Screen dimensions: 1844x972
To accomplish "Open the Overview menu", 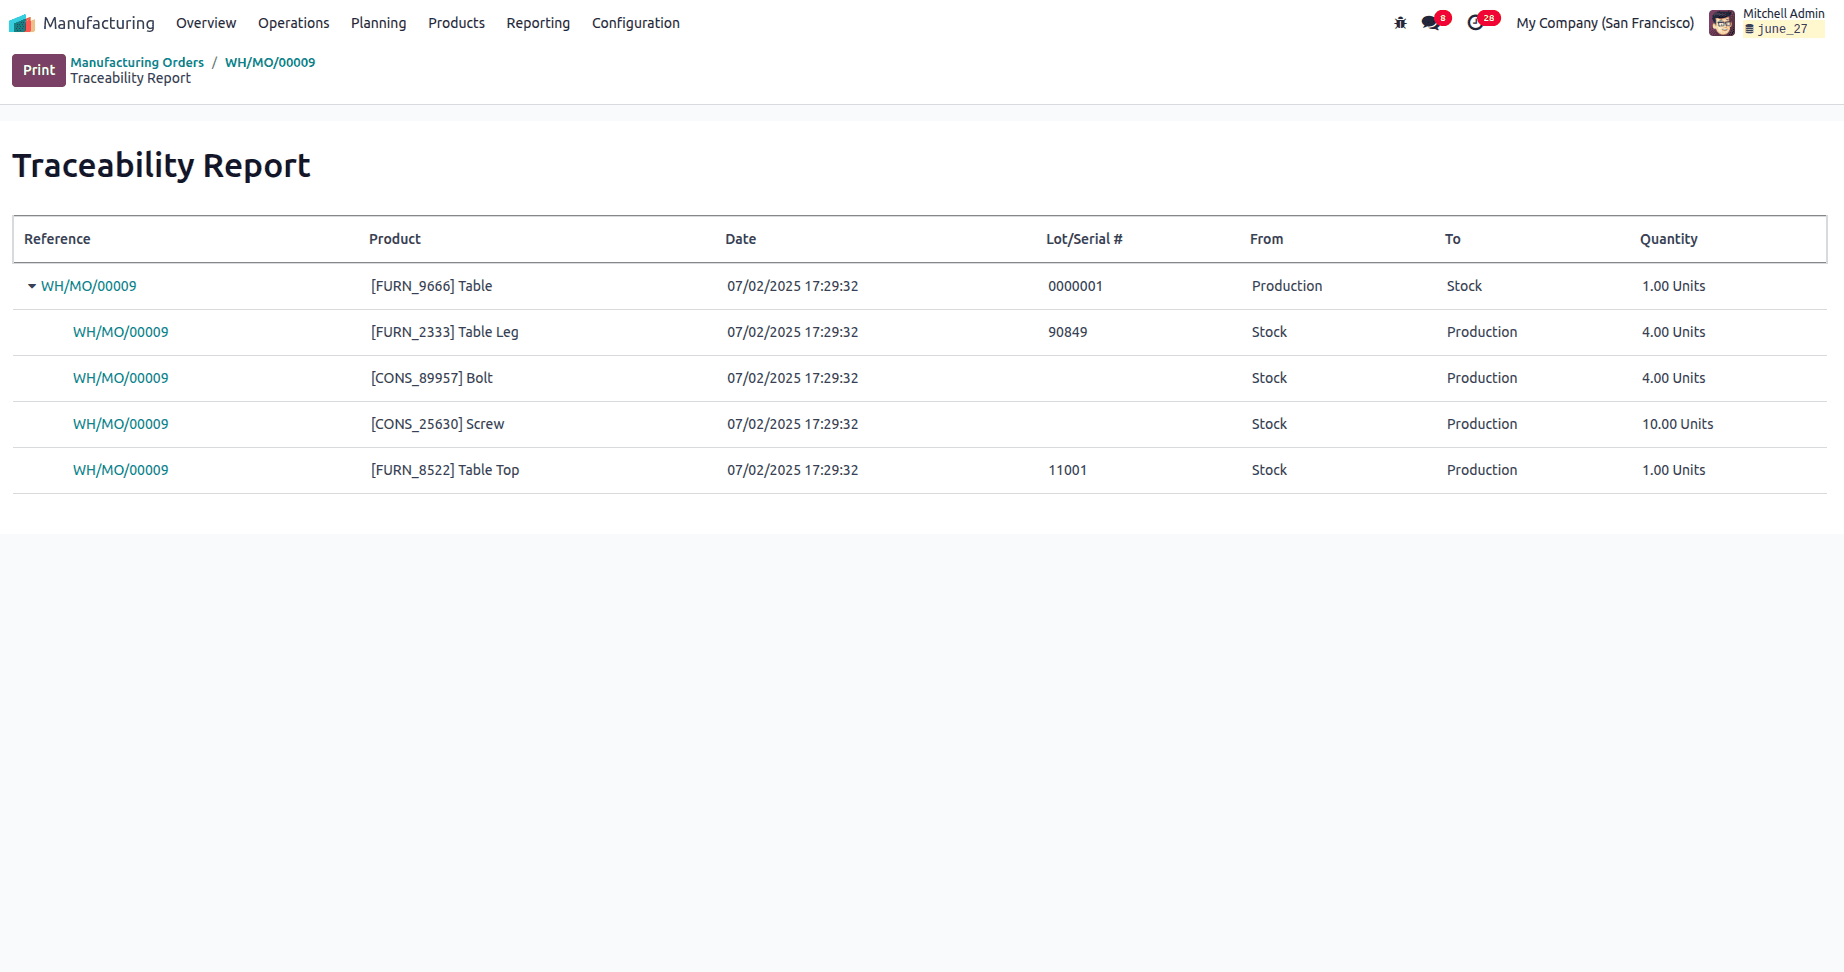I will pyautogui.click(x=206, y=23).
